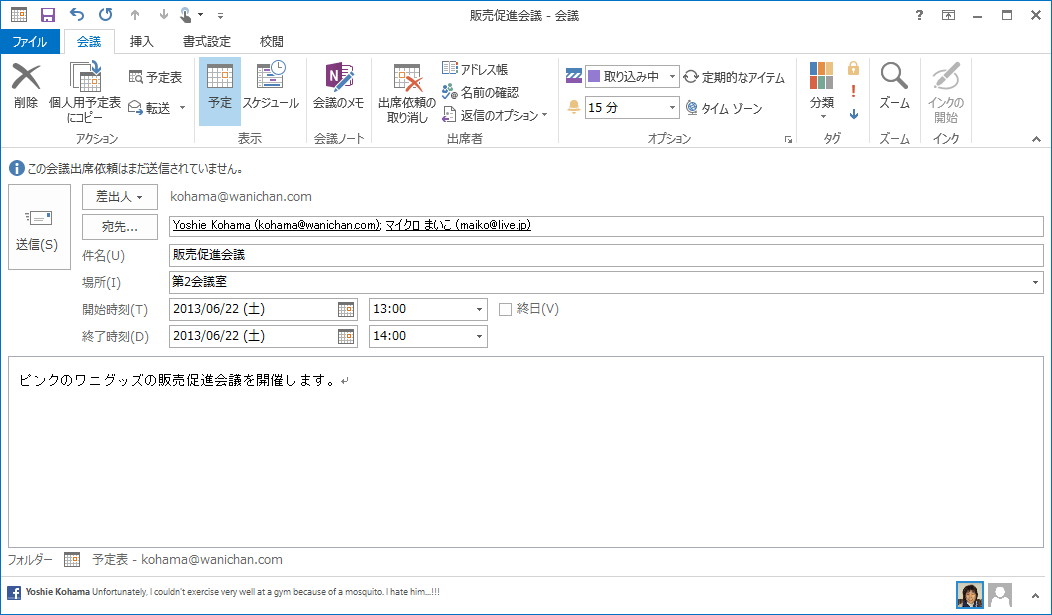Open the ファイル tab
This screenshot has height=615, width=1052.
30,42
